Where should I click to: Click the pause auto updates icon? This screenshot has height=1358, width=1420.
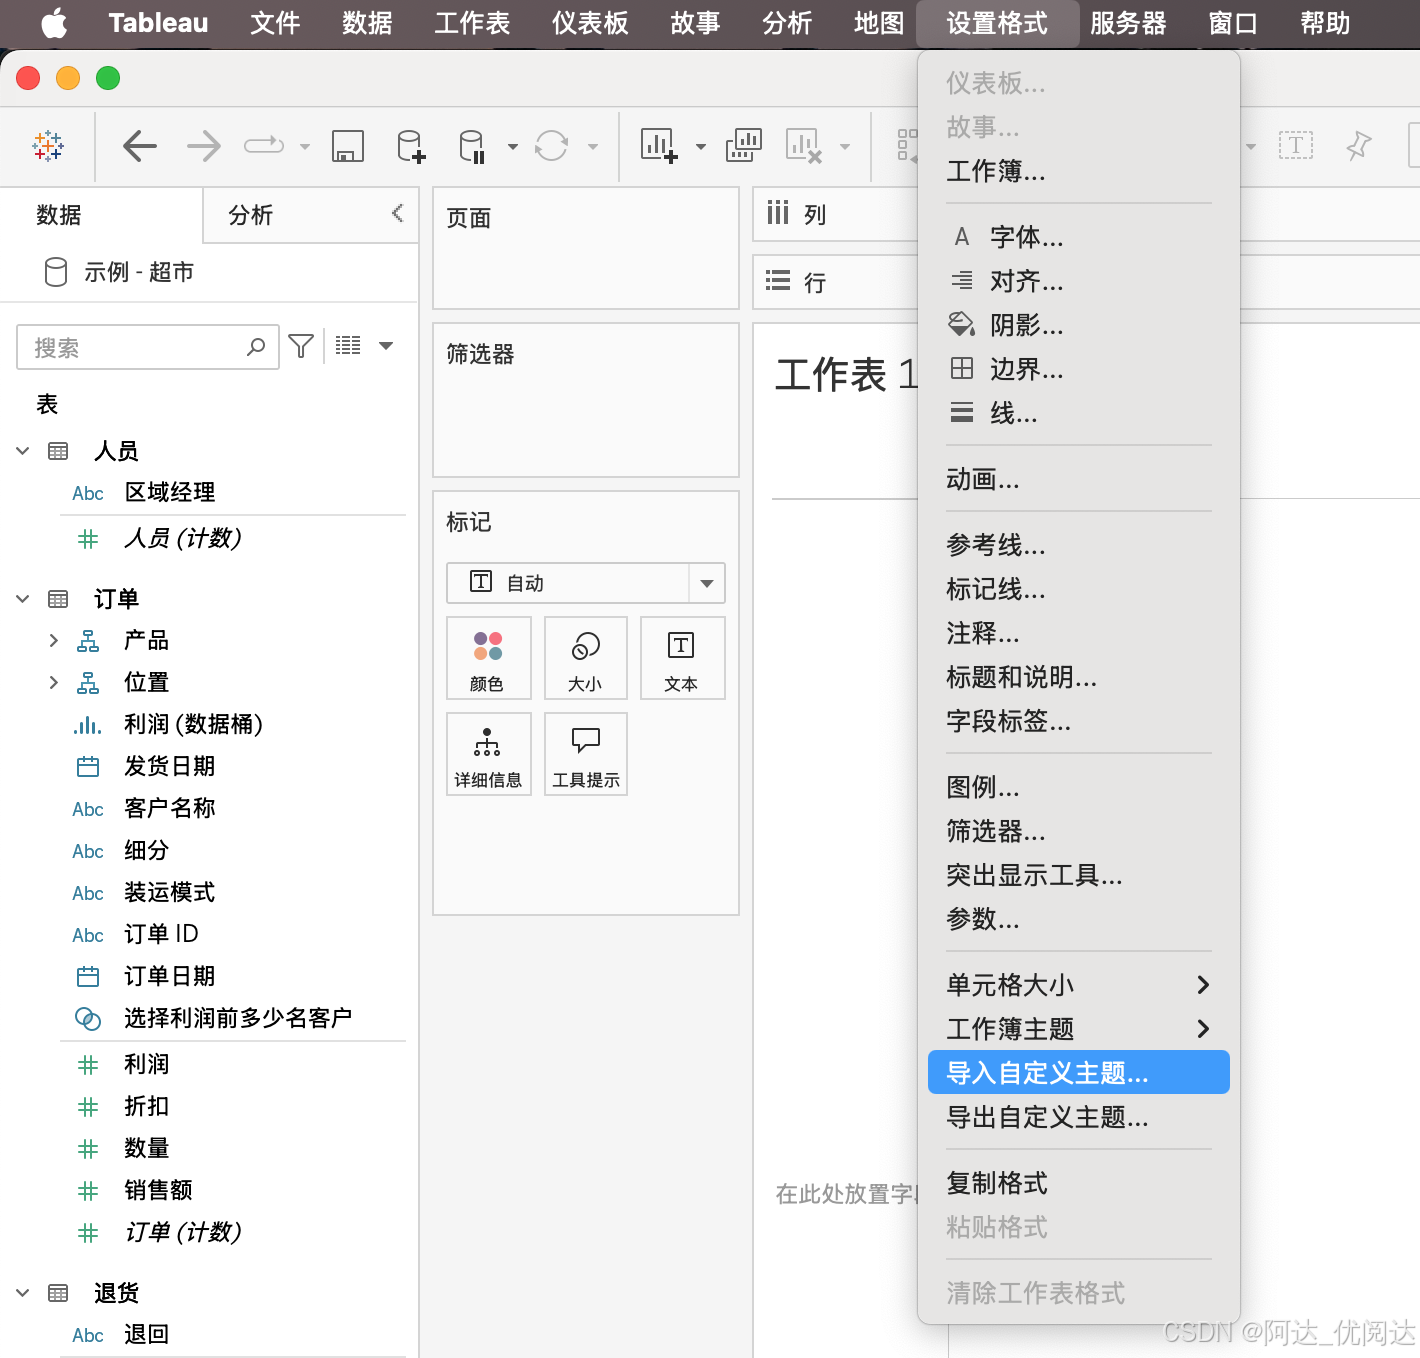coord(472,146)
